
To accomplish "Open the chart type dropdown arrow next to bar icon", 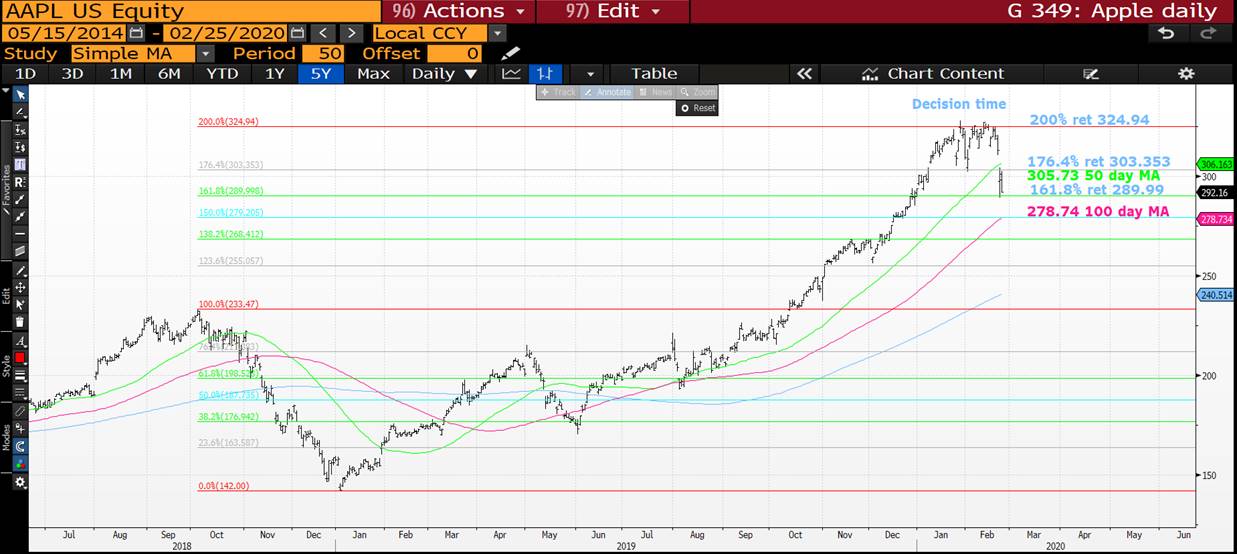I will click(590, 73).
